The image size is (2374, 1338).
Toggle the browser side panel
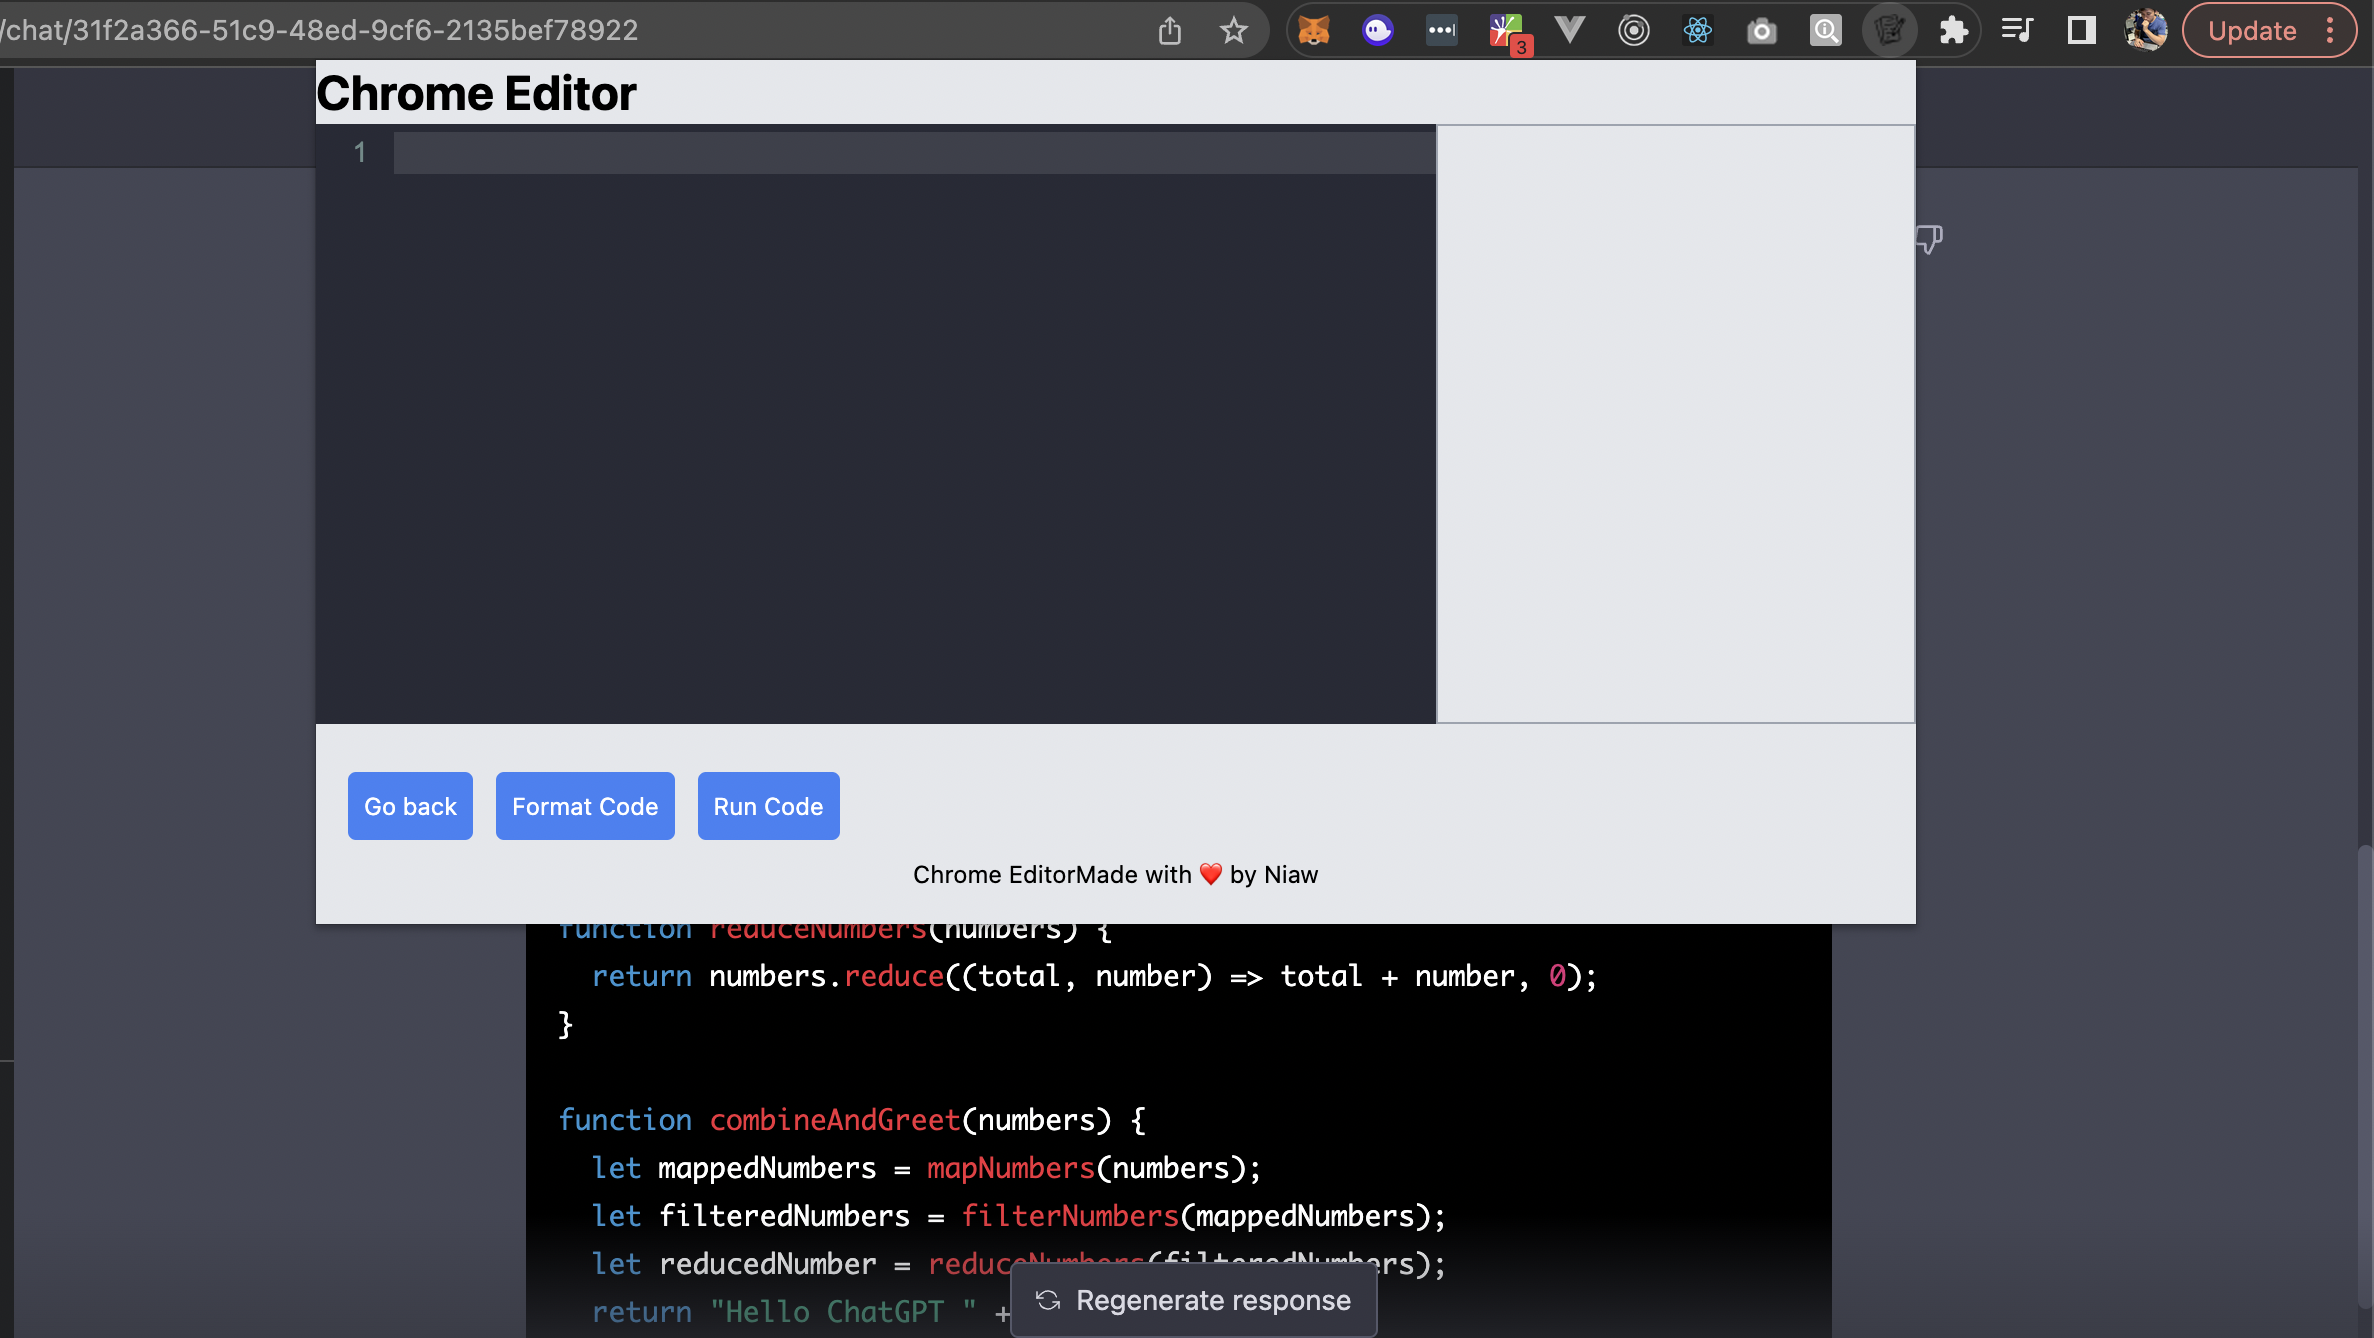(2081, 30)
